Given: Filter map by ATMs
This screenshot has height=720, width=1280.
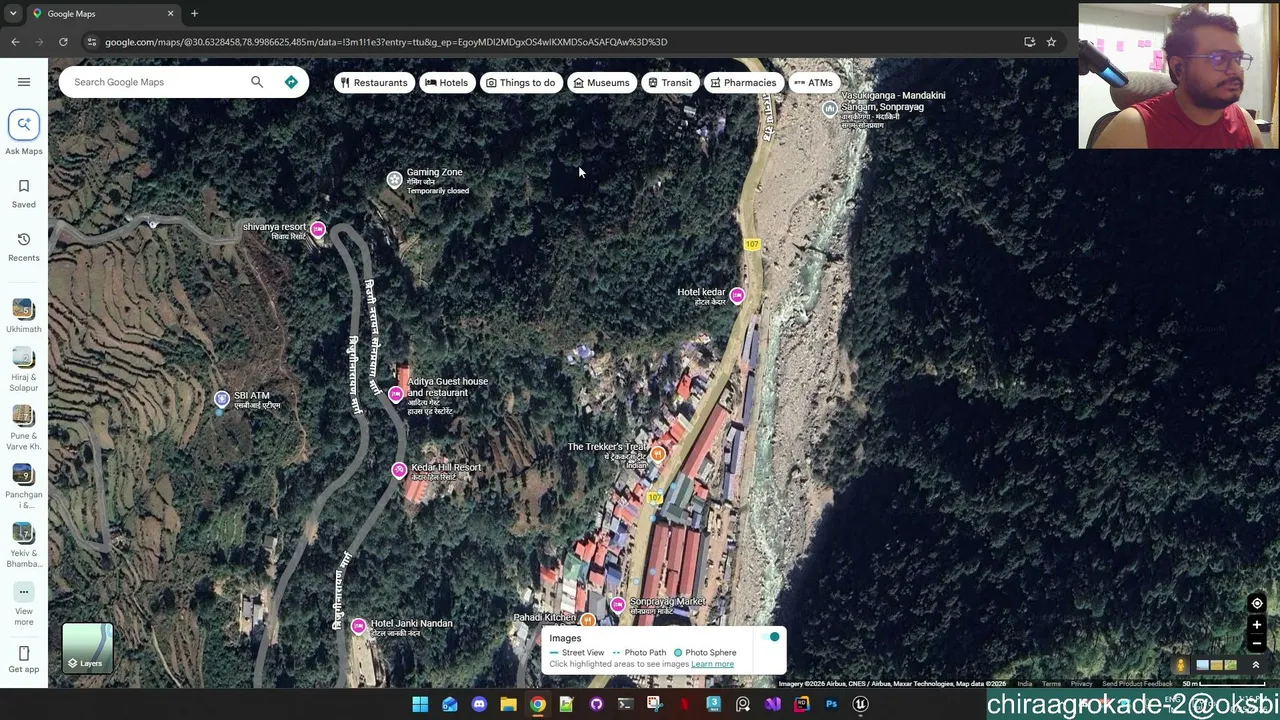Looking at the screenshot, I should (813, 83).
